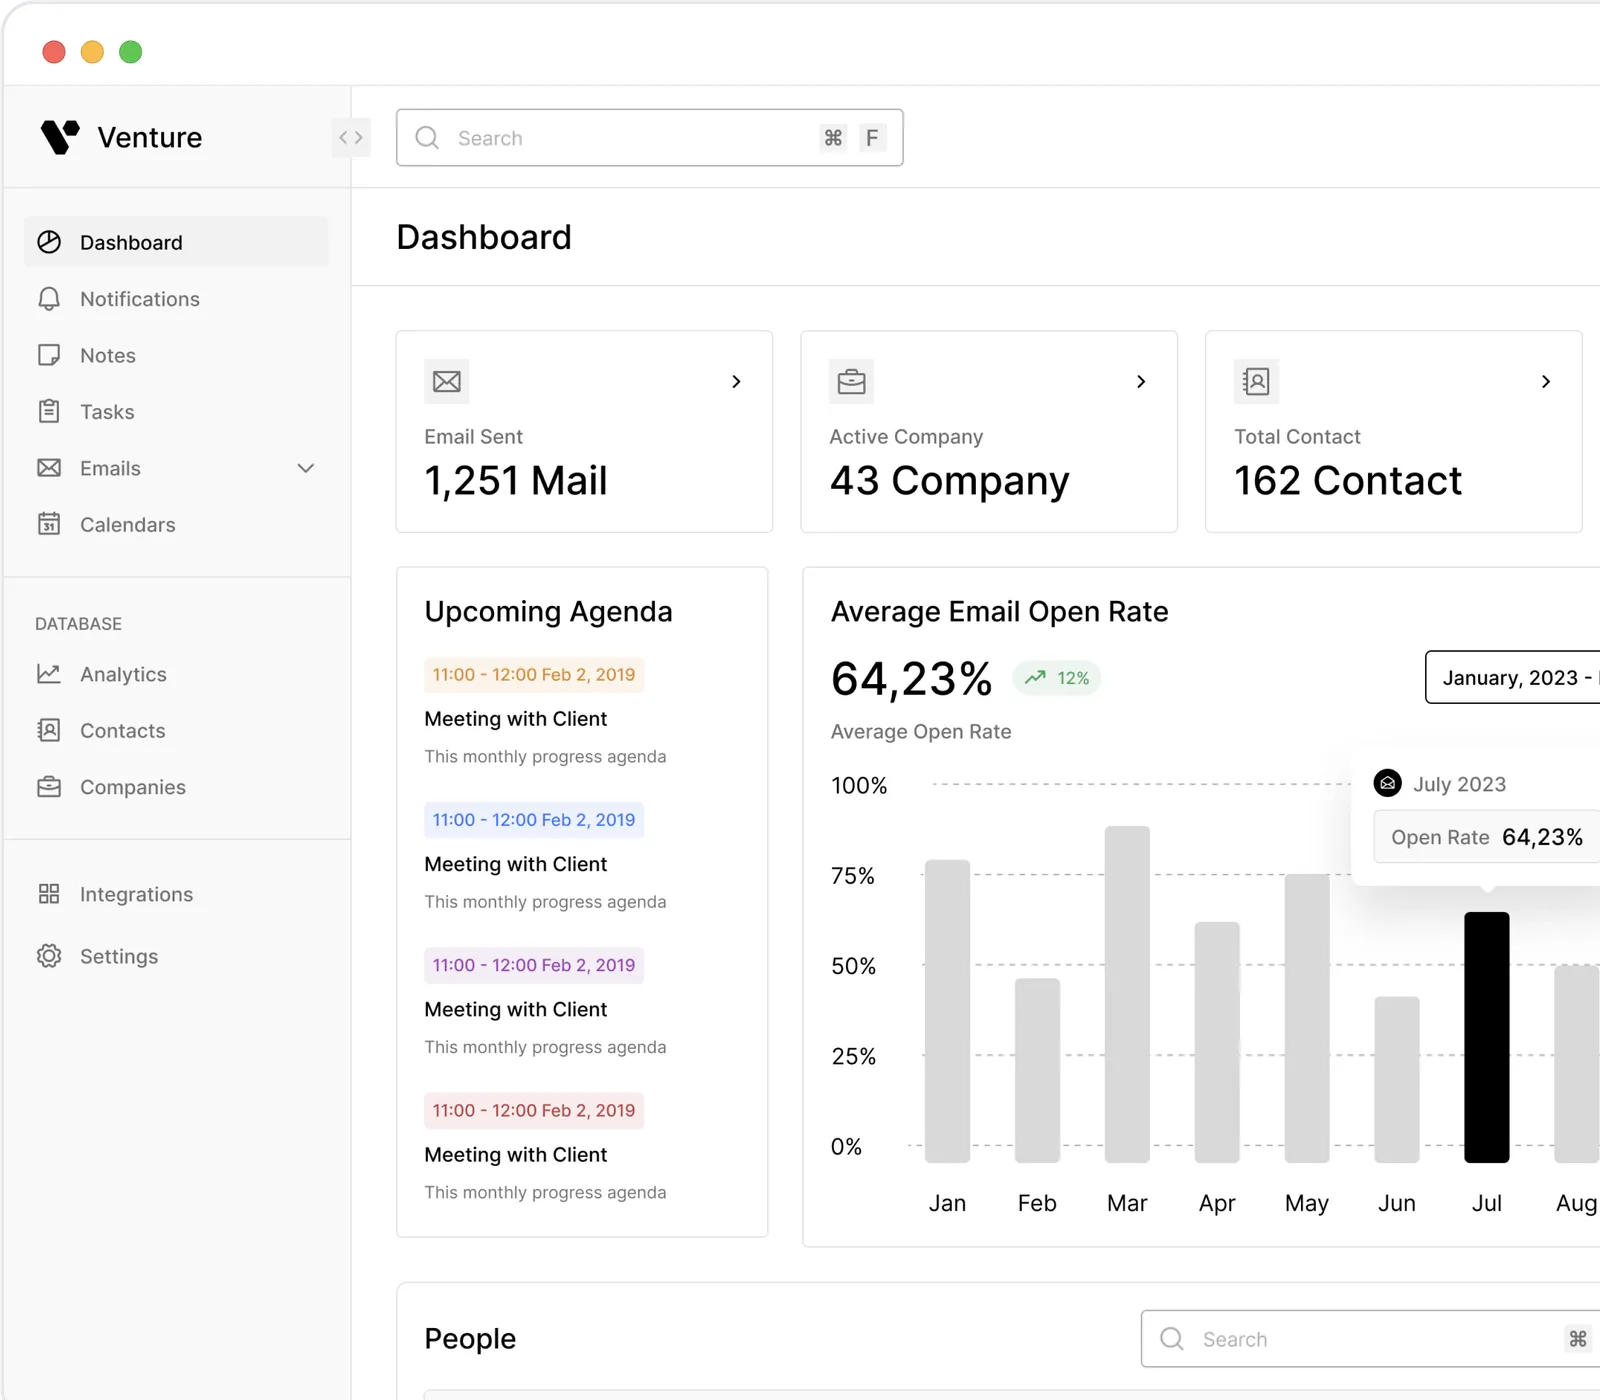
Task: Click the Open Rate 64,23% tooltip value
Action: point(1542,837)
